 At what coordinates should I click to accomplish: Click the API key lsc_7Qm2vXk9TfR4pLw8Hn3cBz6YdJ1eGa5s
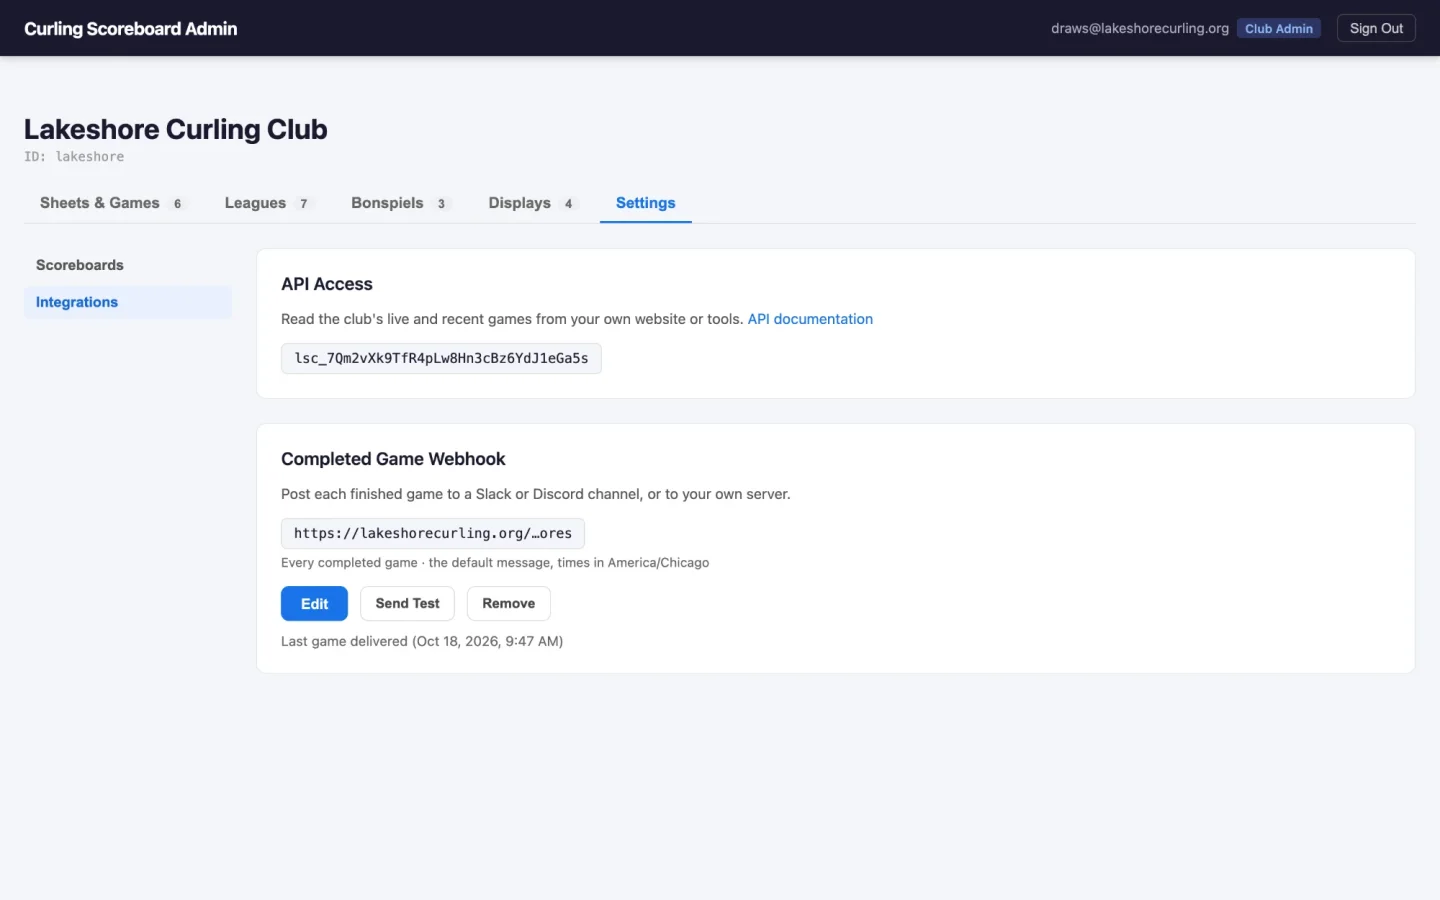(x=441, y=358)
